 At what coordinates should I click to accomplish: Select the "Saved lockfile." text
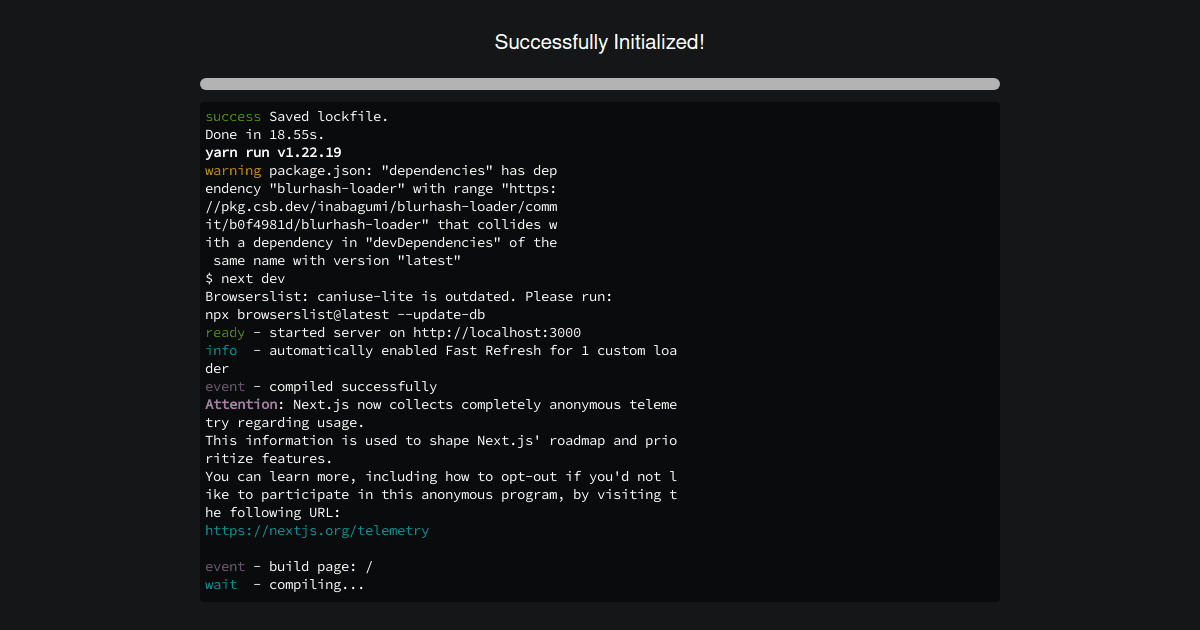[x=328, y=117]
